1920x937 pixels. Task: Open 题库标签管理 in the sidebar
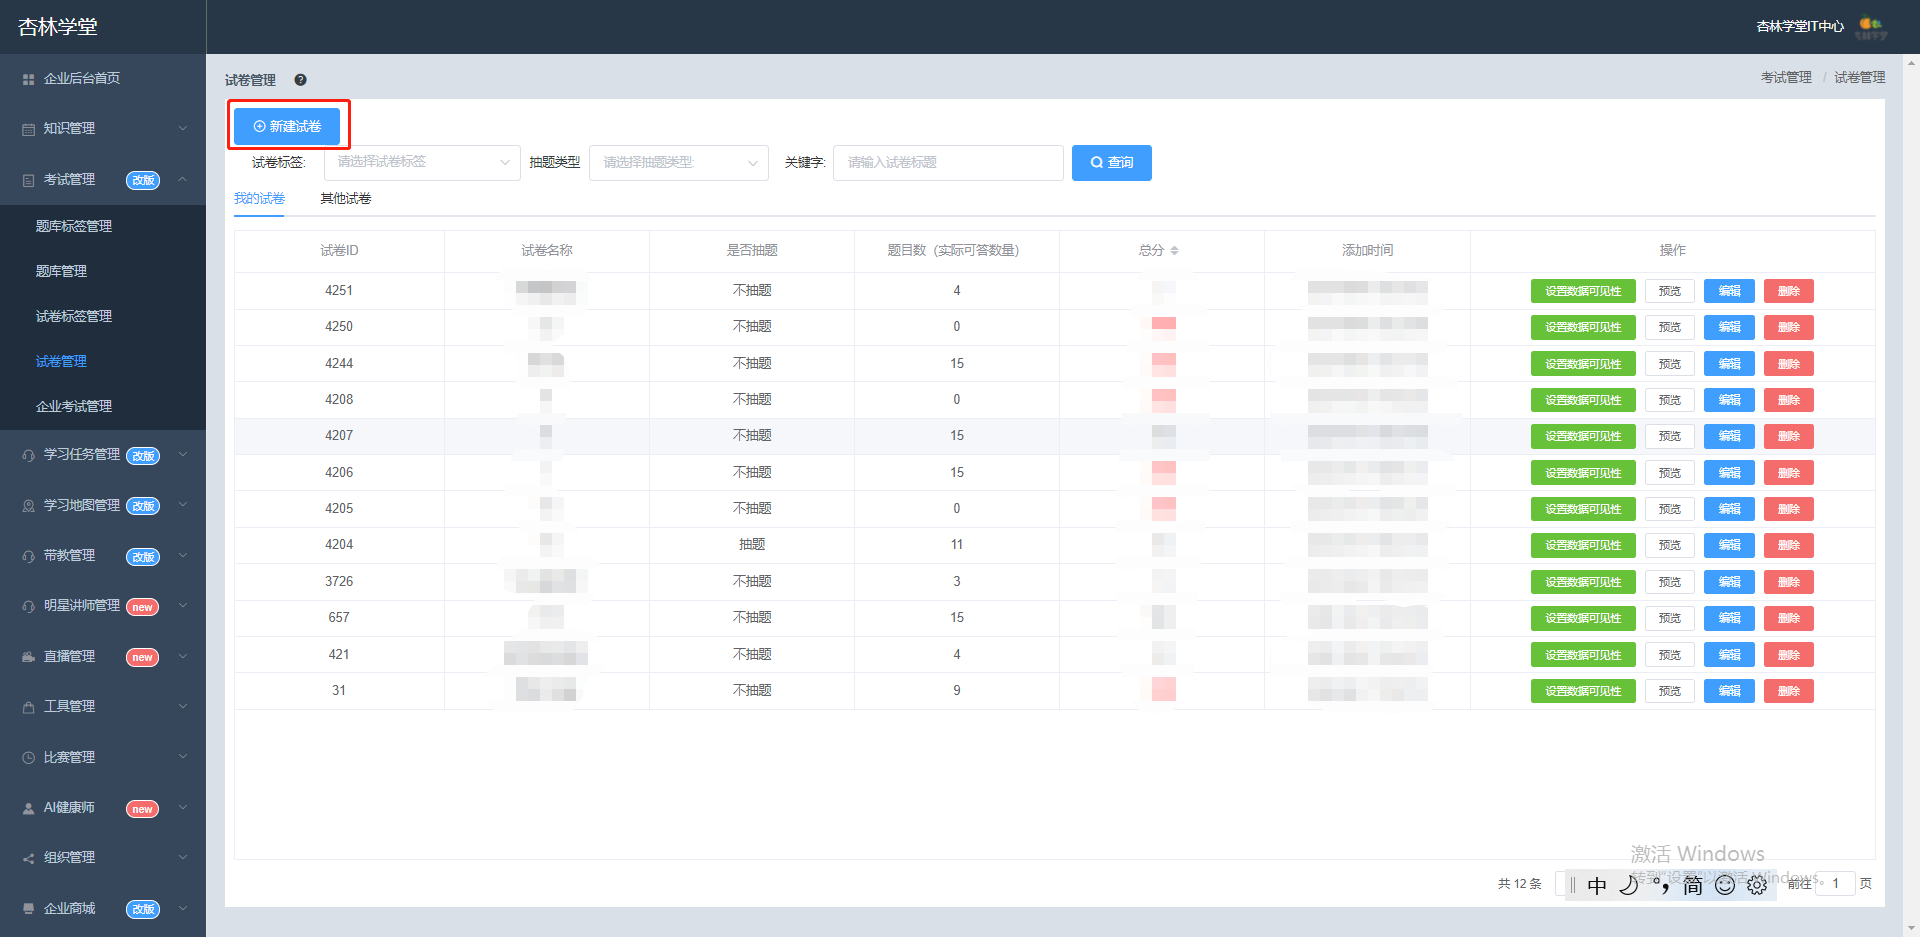point(74,226)
